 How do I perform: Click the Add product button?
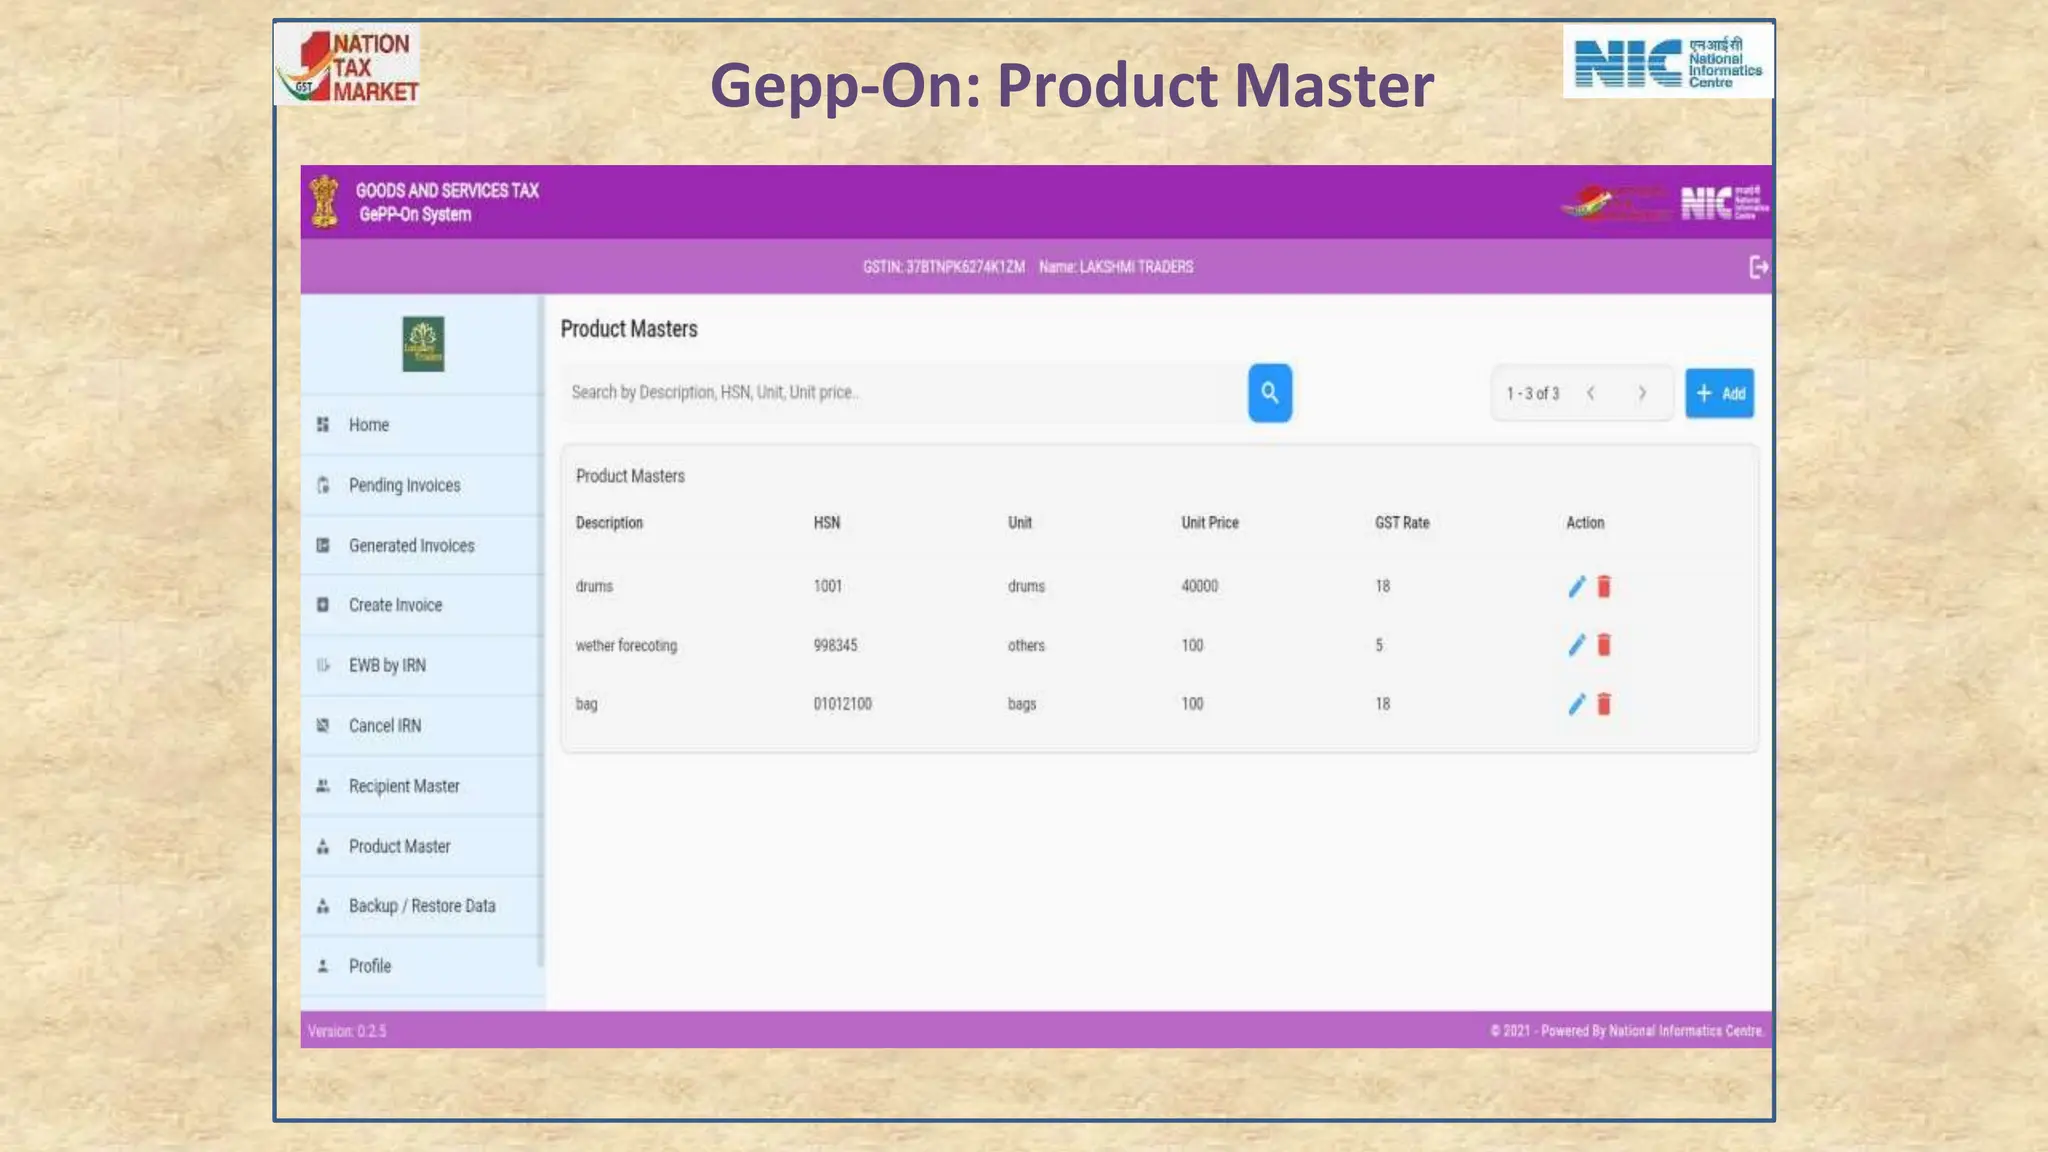point(1719,393)
